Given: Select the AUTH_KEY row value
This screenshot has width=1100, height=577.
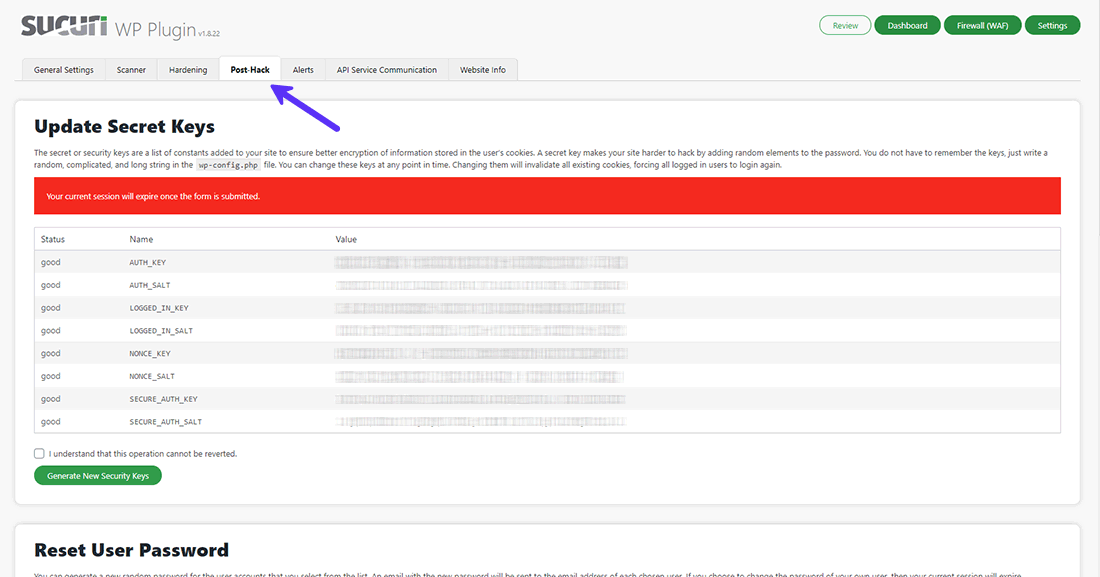Looking at the screenshot, I should 480,261.
